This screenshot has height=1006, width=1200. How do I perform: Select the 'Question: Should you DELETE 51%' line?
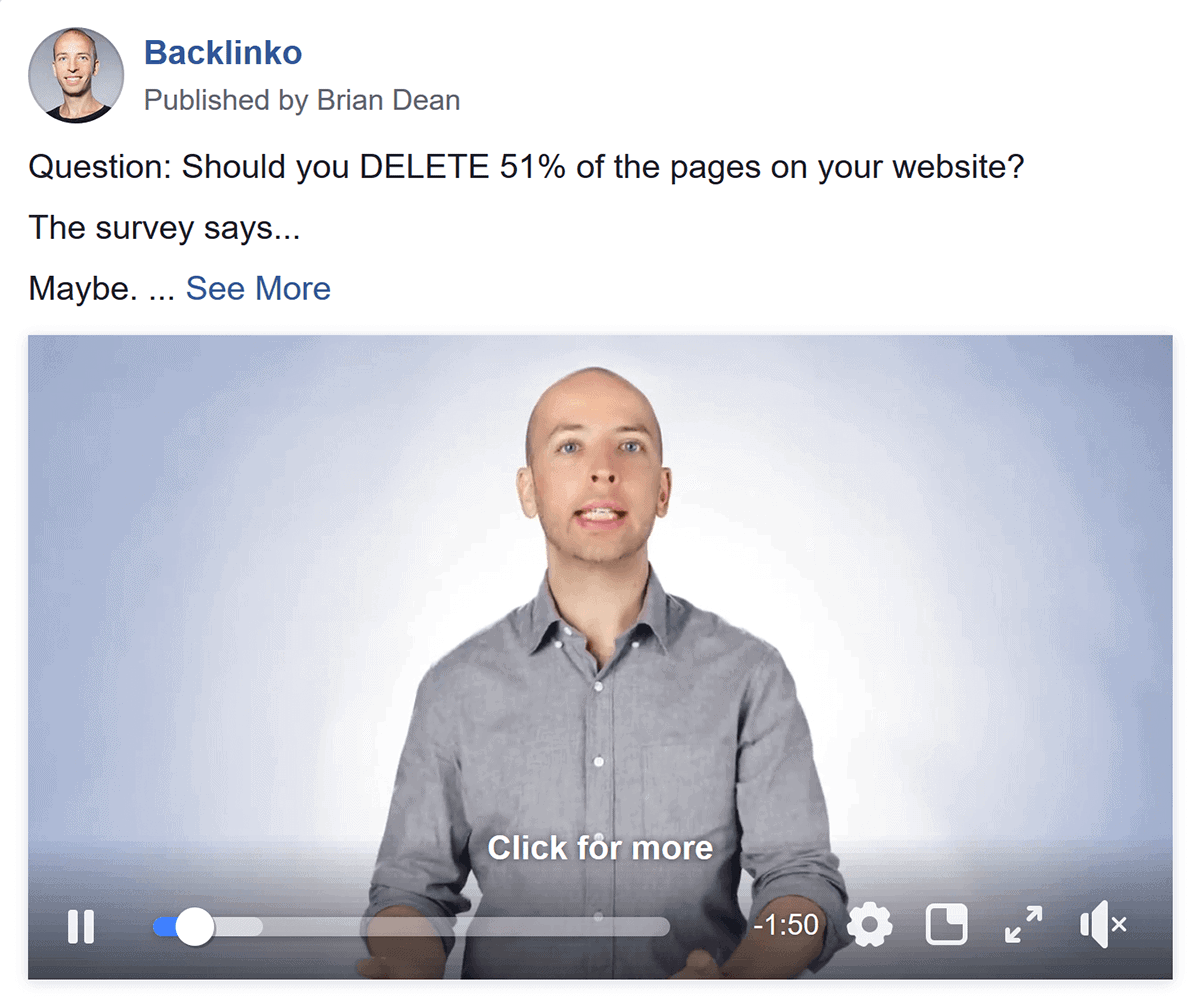[x=527, y=166]
